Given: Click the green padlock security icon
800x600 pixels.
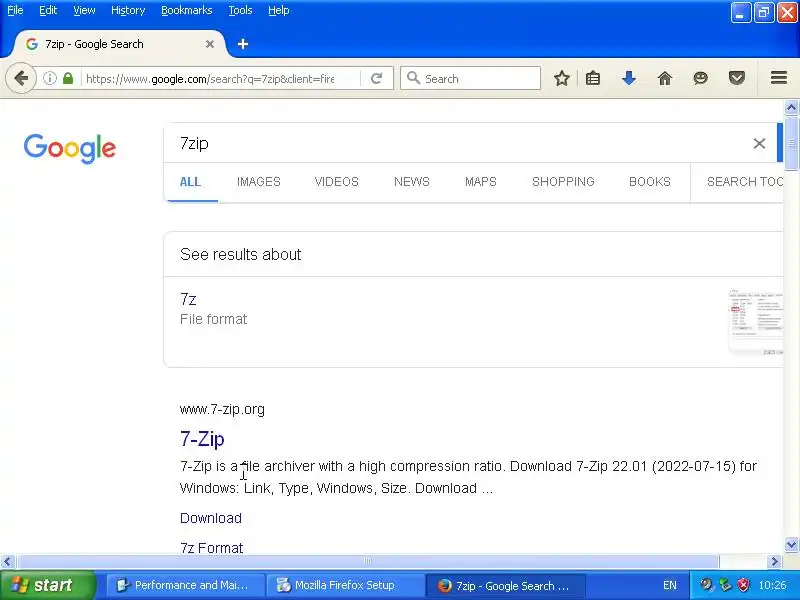Looking at the screenshot, I should pyautogui.click(x=68, y=79).
